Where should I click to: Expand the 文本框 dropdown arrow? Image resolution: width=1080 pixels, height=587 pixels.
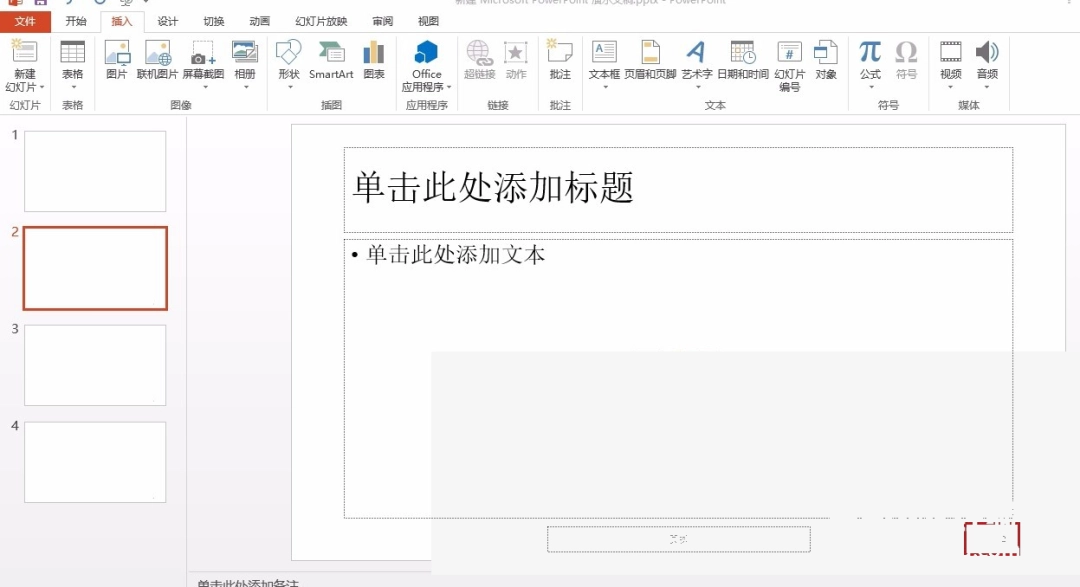pos(605,87)
